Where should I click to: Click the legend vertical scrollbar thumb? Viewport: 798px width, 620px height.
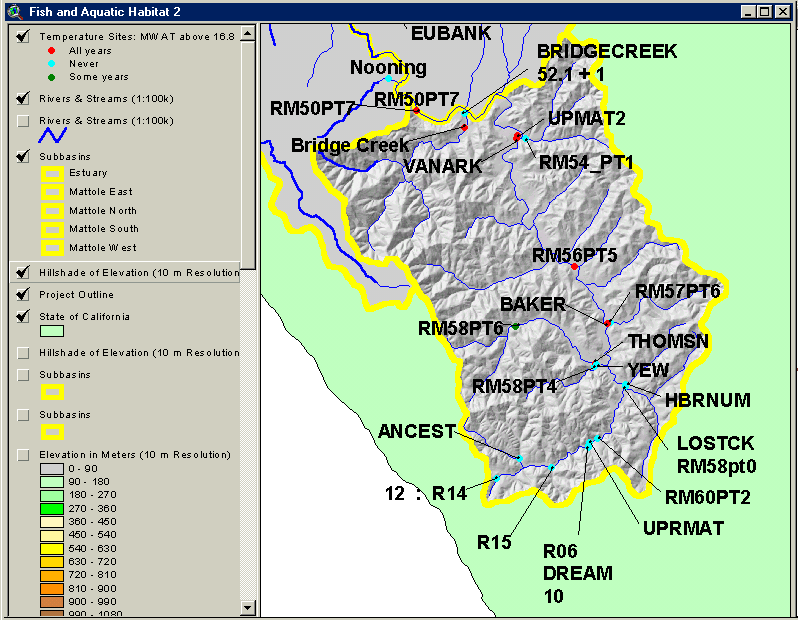coord(247,155)
